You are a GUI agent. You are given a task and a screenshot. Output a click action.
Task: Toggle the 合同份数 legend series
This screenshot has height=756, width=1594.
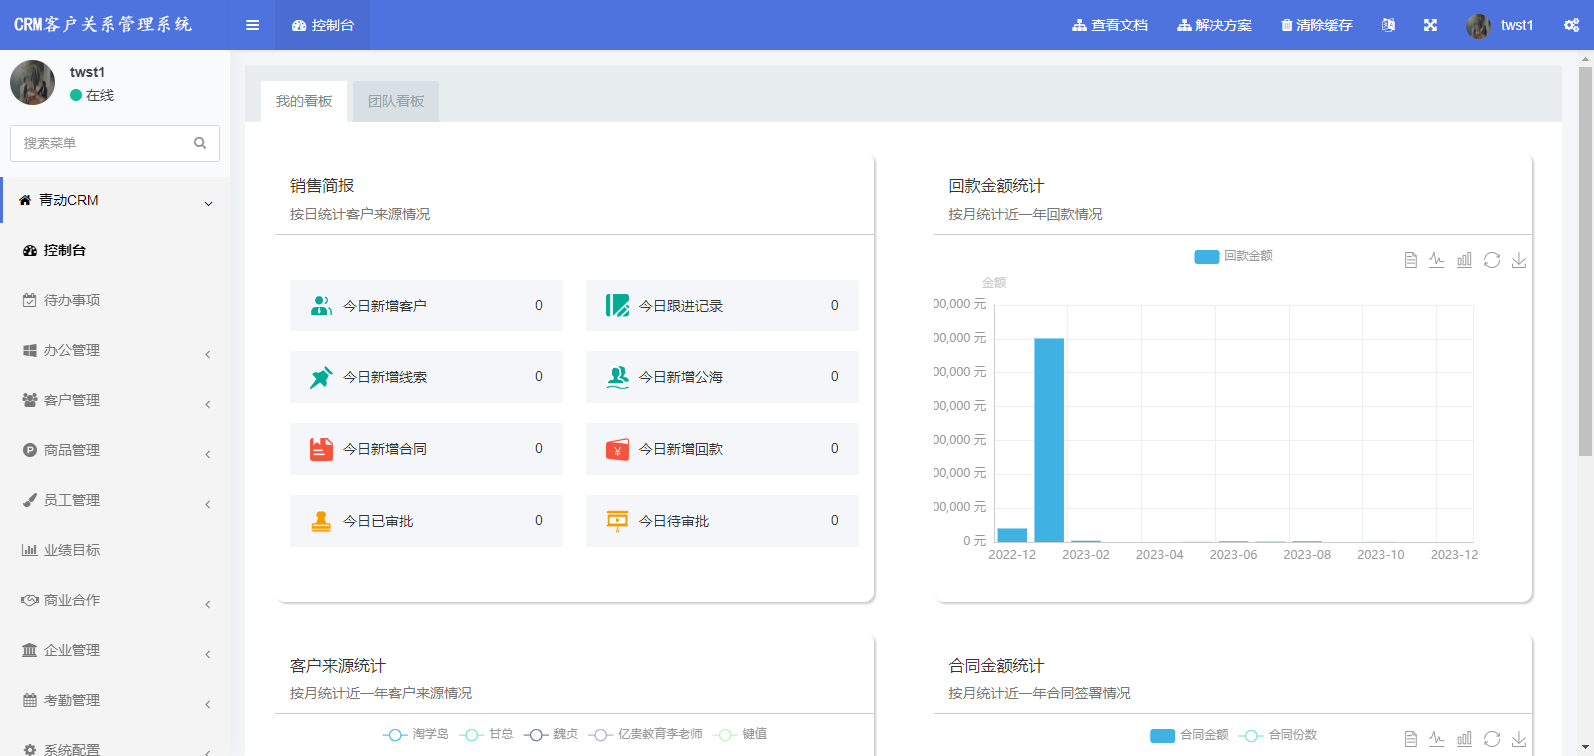coord(1278,735)
